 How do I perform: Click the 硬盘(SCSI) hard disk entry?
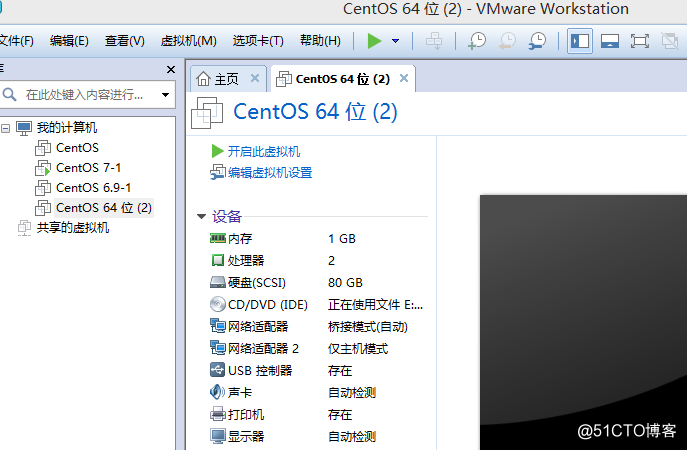(248, 283)
